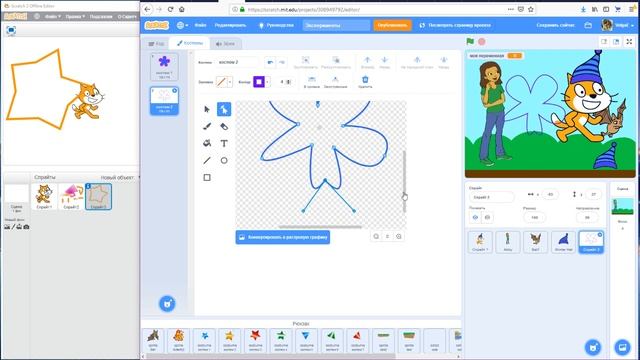640x360 pixels.
Task: Open About in Scratch 2 window
Action: pos(127,17)
